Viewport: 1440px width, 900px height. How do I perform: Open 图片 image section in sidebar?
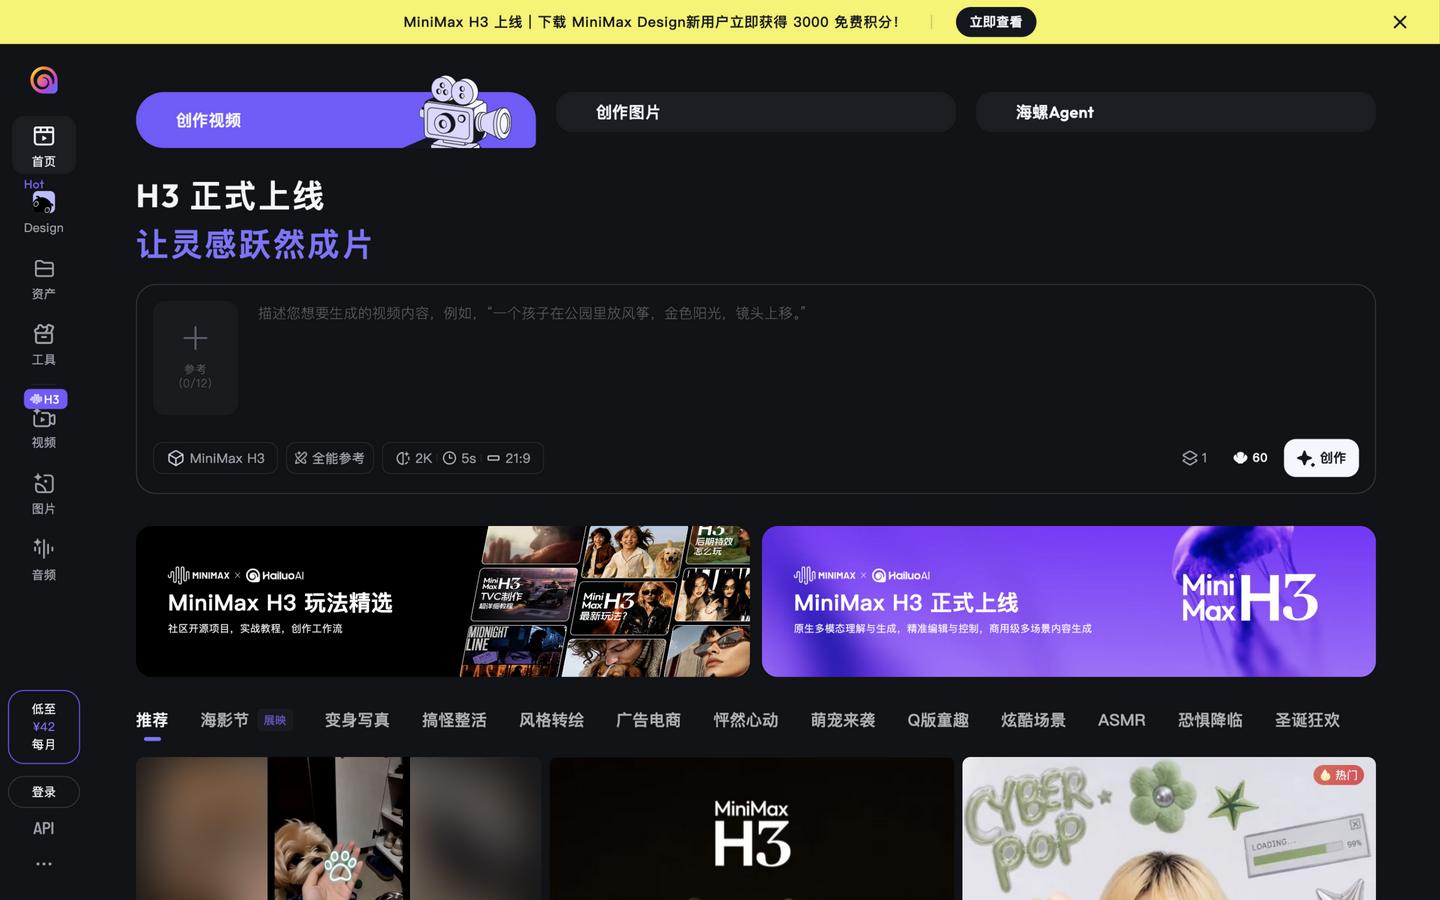click(x=44, y=494)
